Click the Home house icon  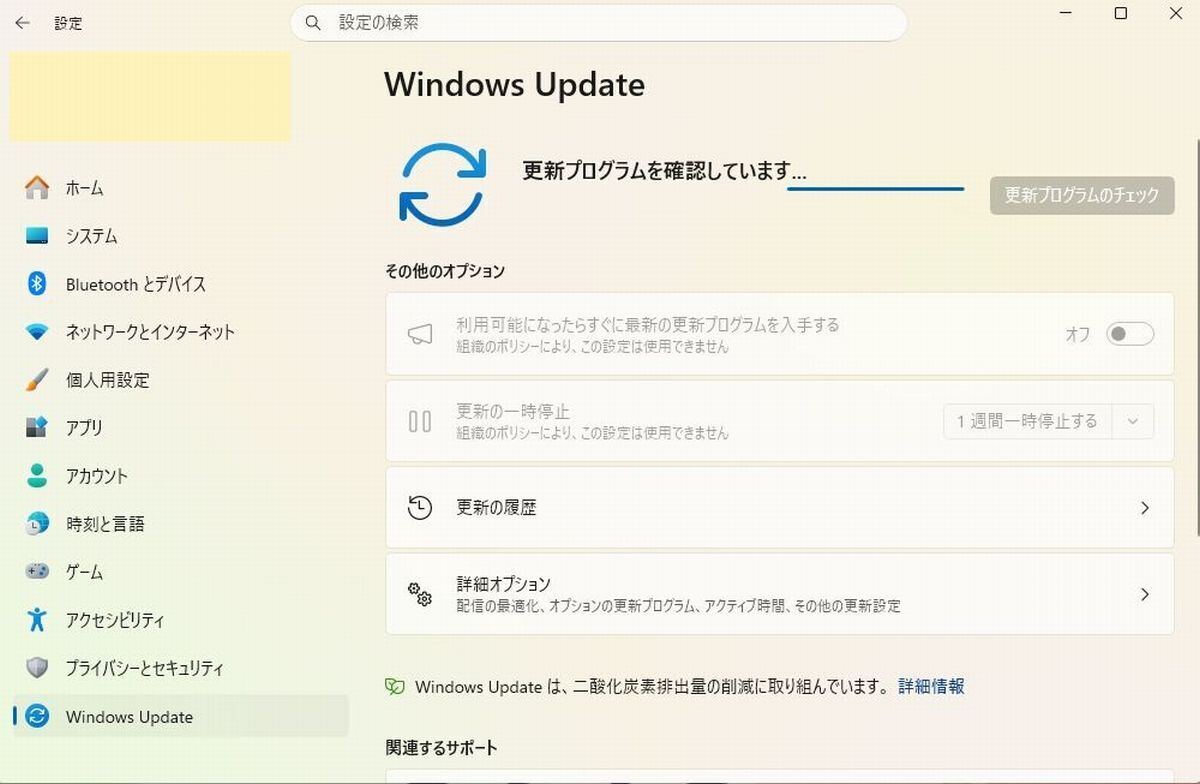(37, 188)
